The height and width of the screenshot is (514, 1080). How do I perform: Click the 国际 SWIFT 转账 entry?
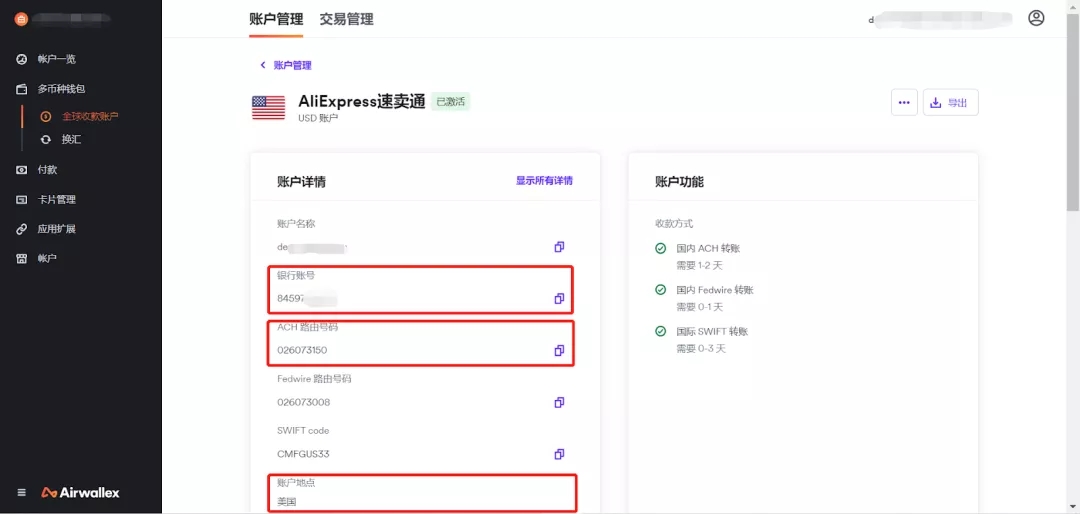point(712,331)
